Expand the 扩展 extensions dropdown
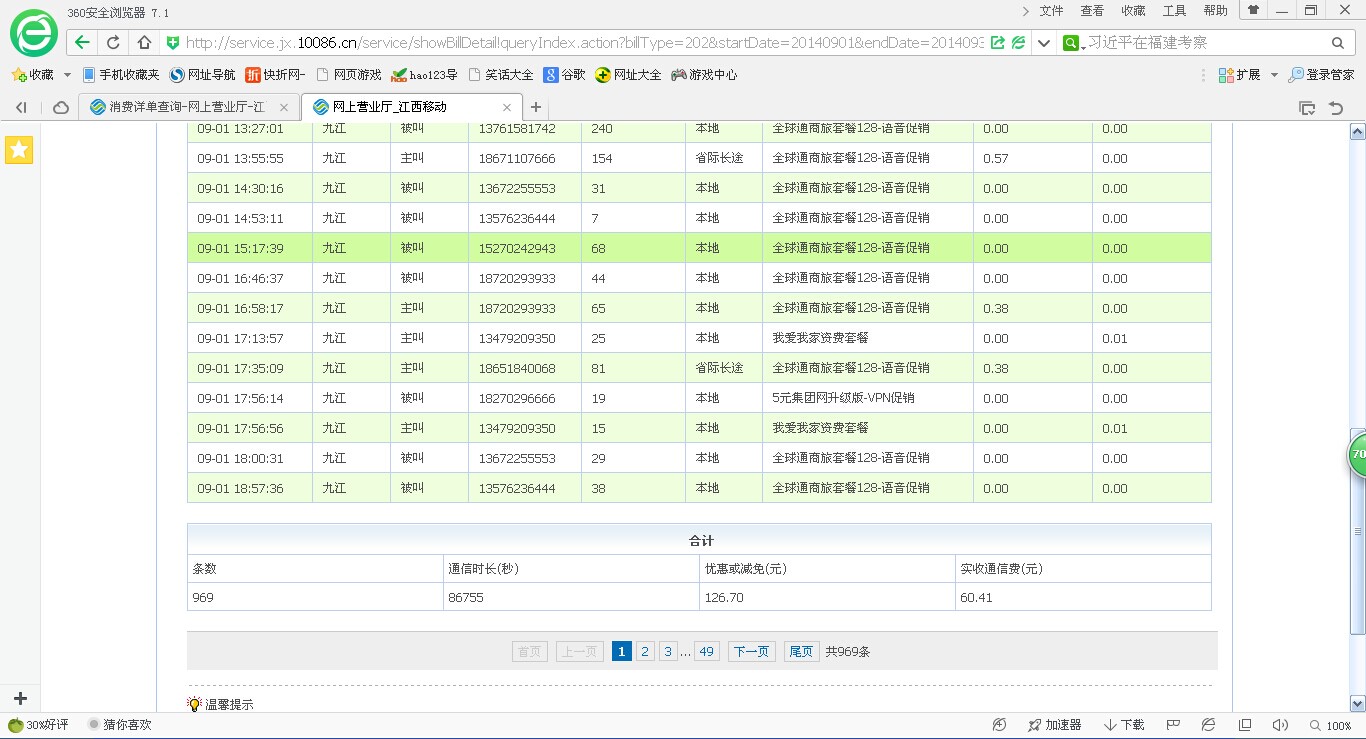 pyautogui.click(x=1274, y=75)
